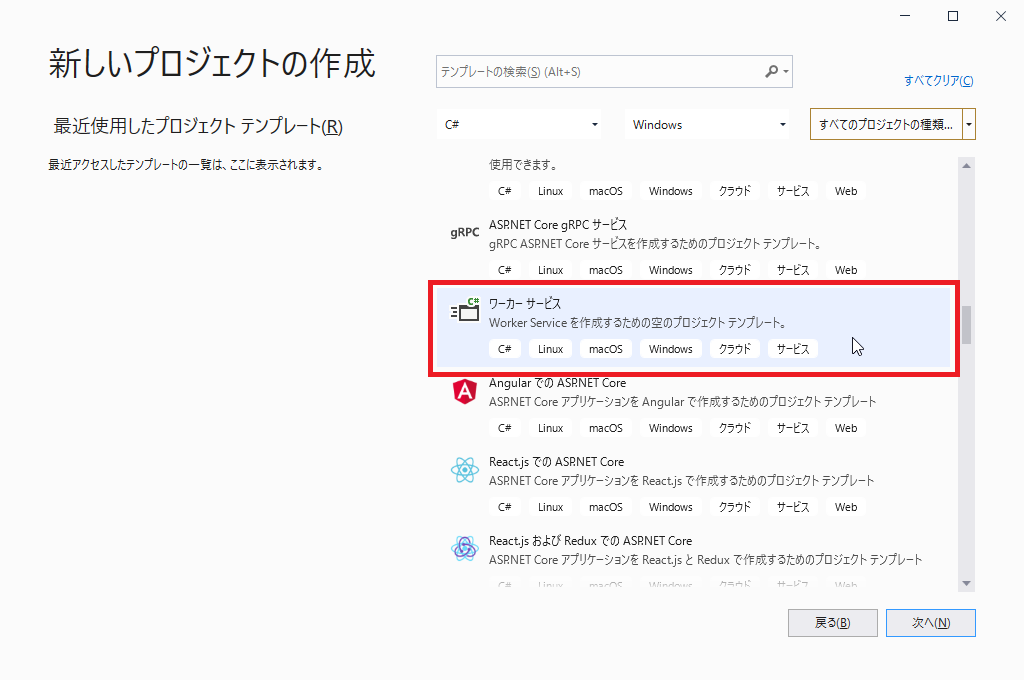Click the React.js template description text
Screen dimensions: 1024x680
tap(681, 481)
